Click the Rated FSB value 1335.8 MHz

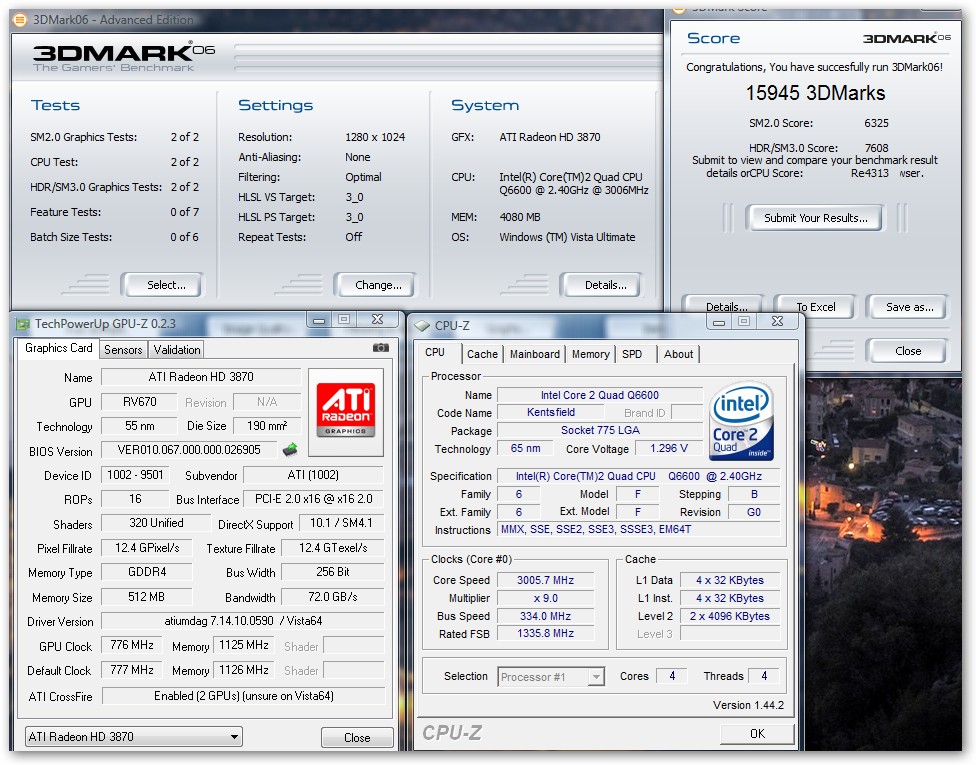coord(545,633)
